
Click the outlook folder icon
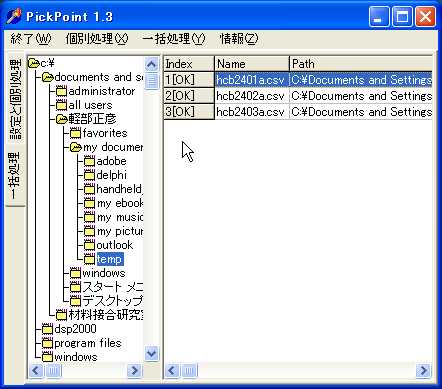click(x=89, y=245)
